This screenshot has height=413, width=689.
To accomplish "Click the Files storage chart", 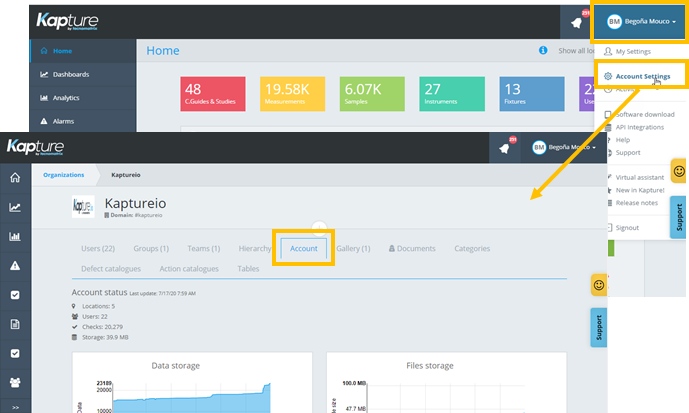I will [446, 382].
